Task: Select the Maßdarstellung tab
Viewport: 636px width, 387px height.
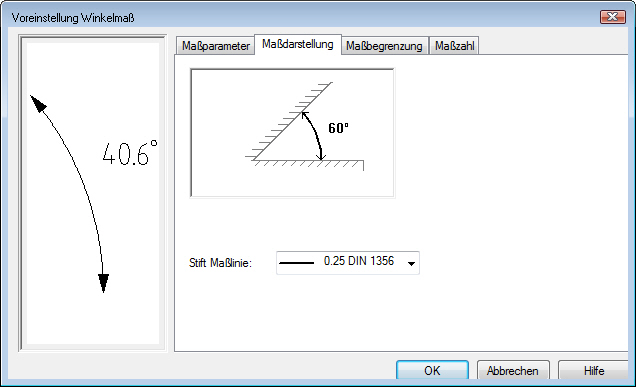Action: [x=298, y=44]
